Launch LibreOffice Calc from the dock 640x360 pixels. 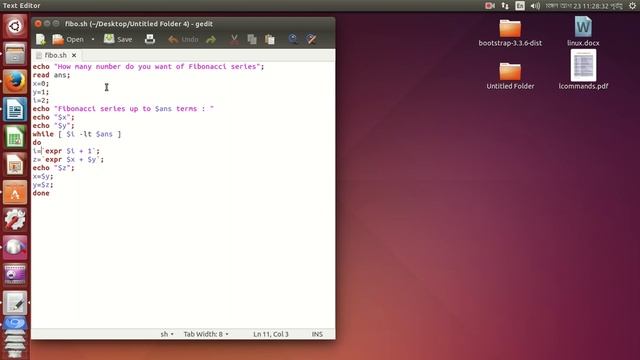[x=15, y=137]
